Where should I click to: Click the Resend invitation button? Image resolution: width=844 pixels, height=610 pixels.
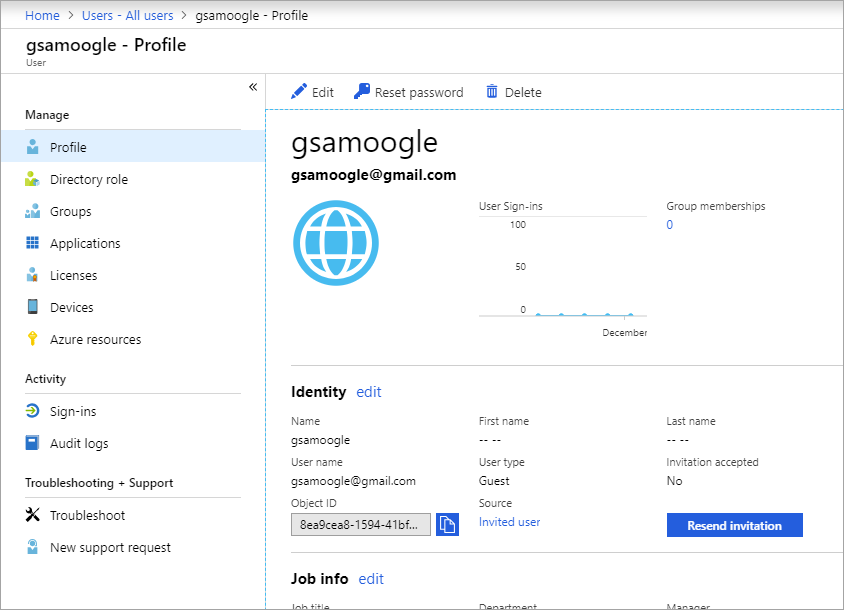(x=735, y=525)
